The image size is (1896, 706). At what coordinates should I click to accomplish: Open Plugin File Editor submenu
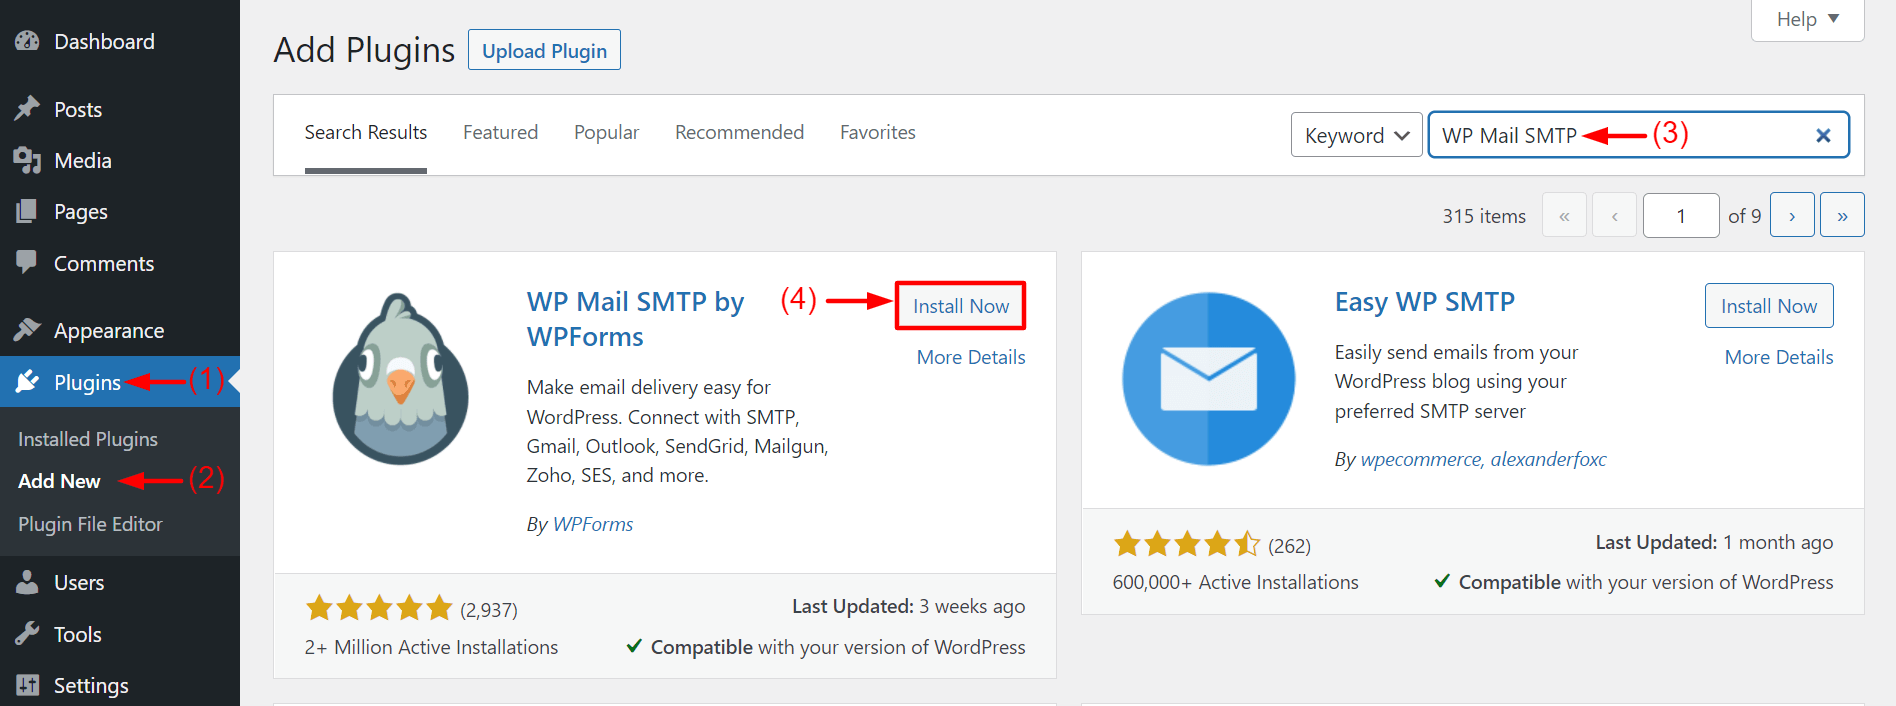pos(90,524)
